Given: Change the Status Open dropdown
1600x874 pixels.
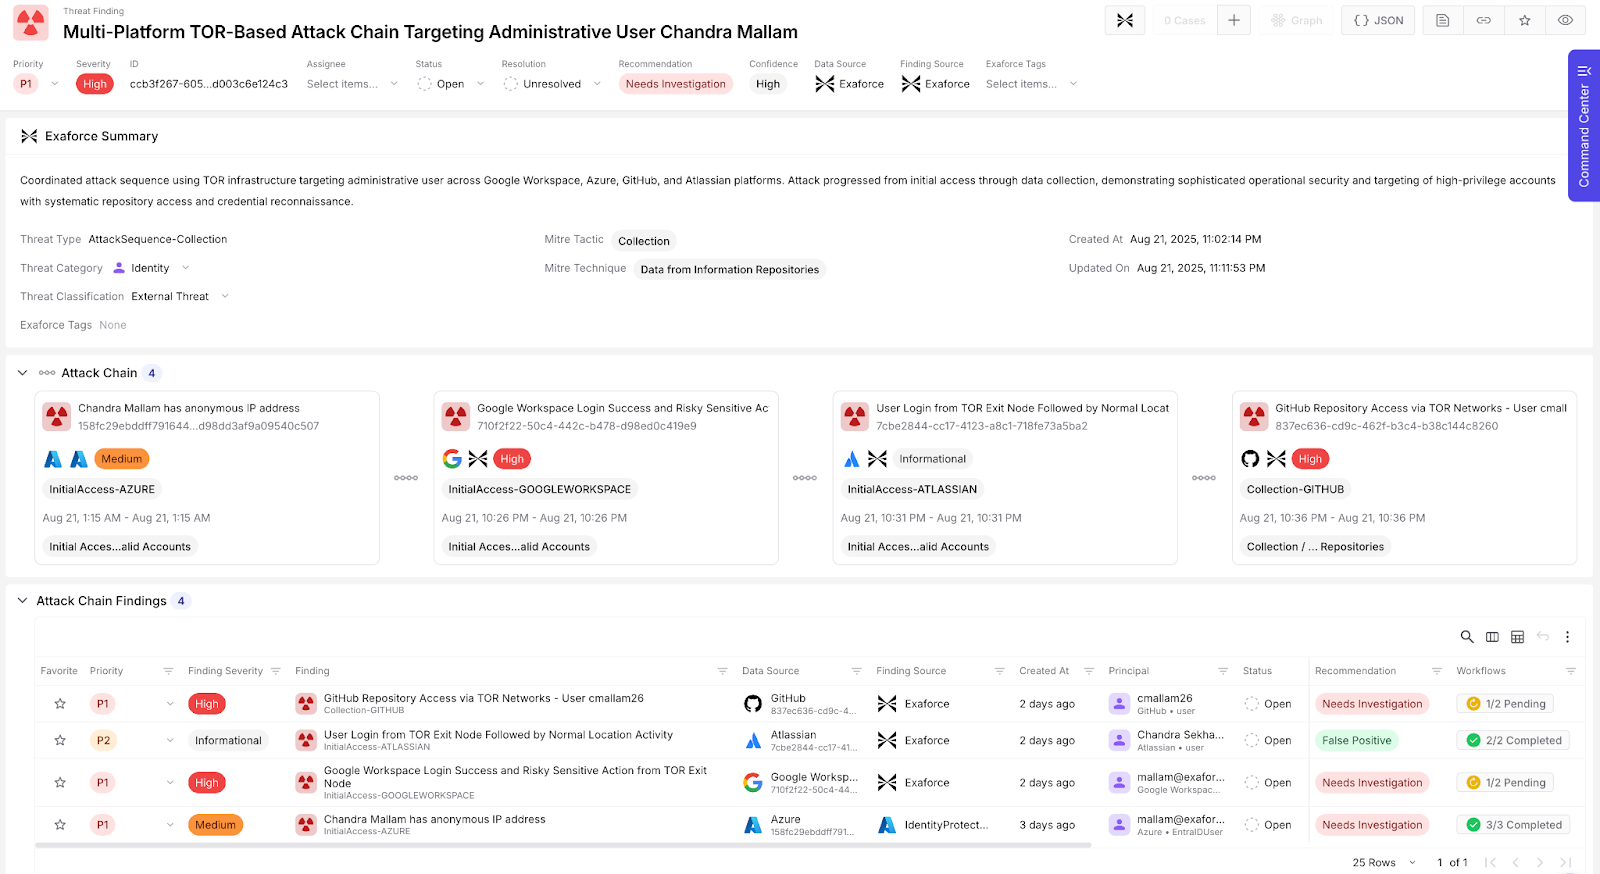Looking at the screenshot, I should [x=451, y=84].
